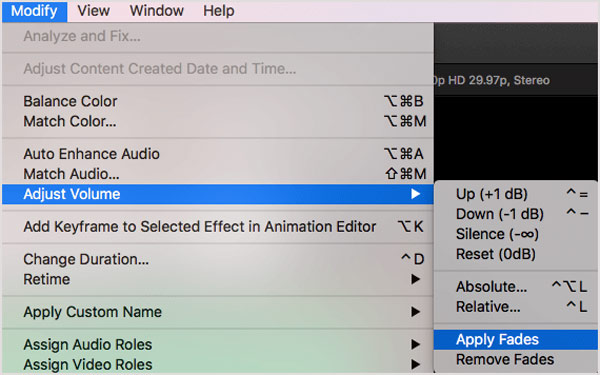Choose Match Color… menu item

218,121
